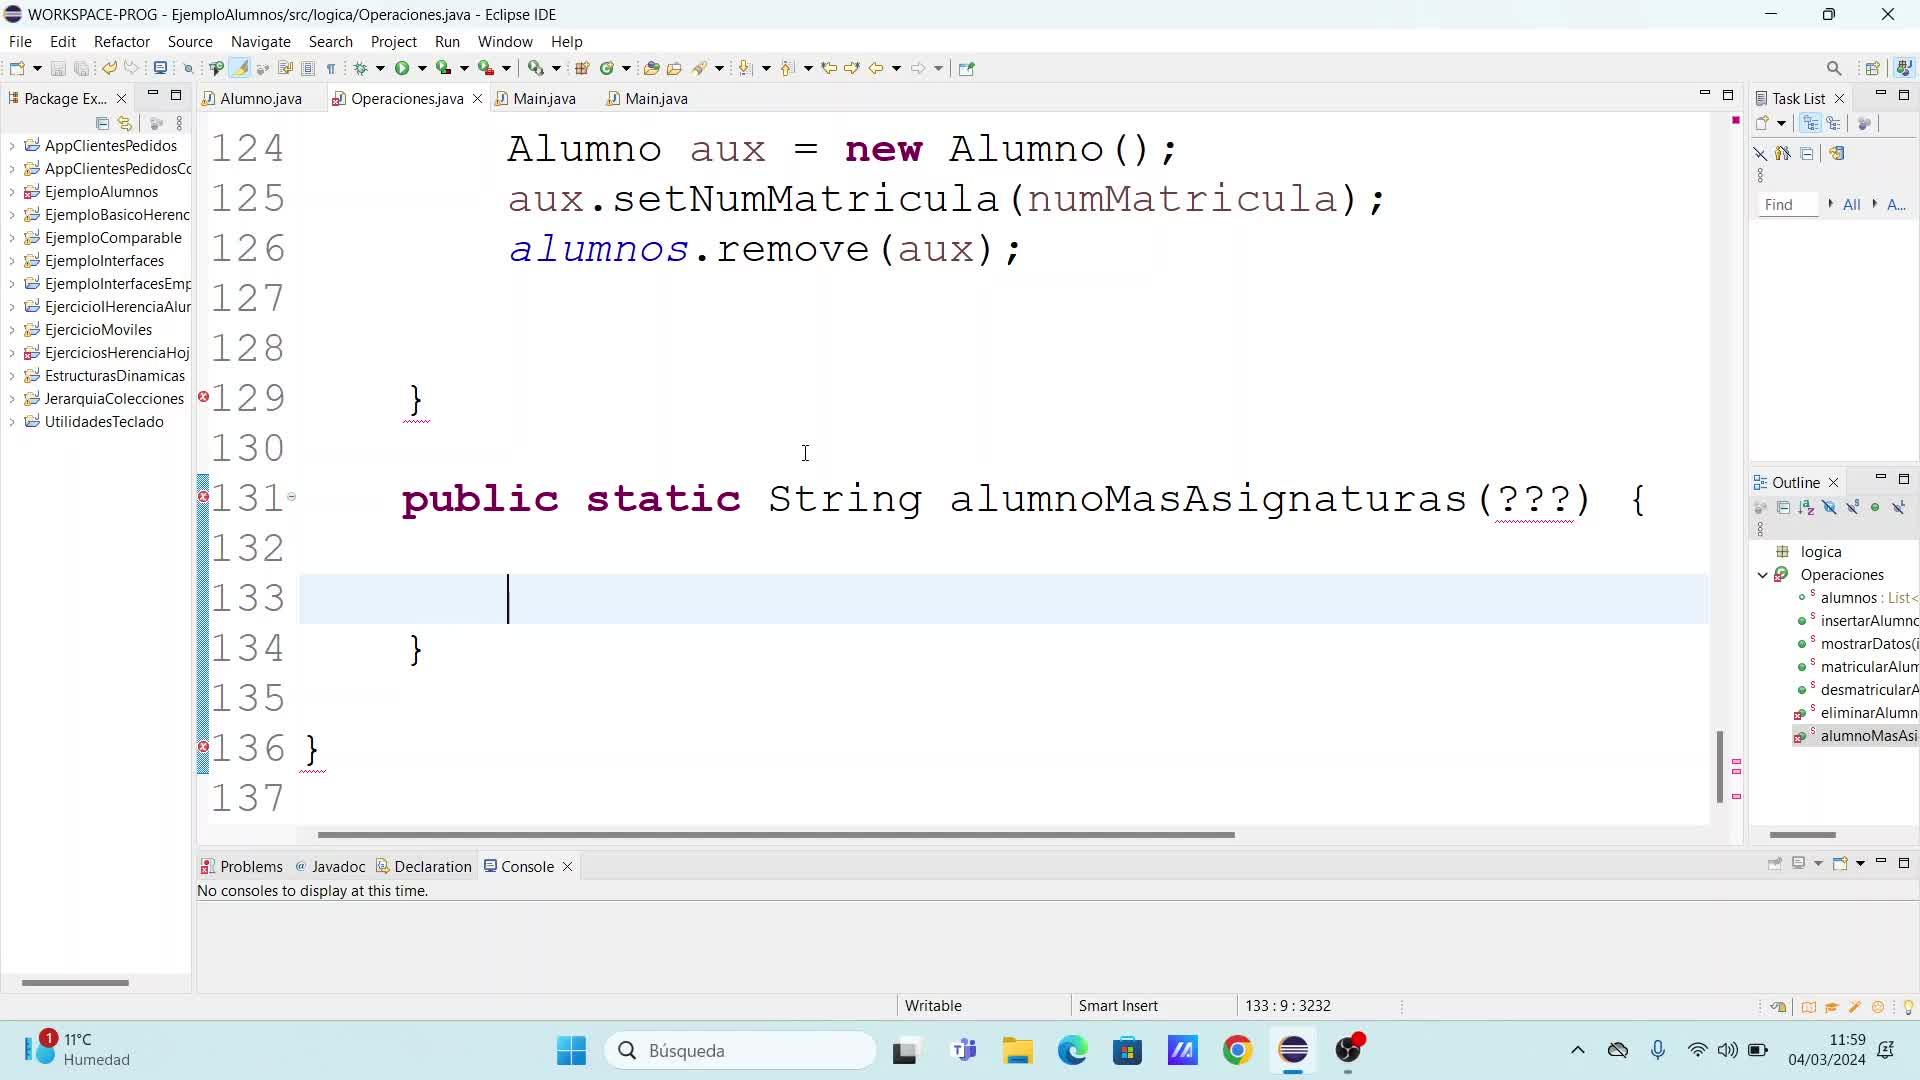The image size is (1920, 1080).
Task: Toggle Categorized view in Task List
Action: [x=1811, y=123]
